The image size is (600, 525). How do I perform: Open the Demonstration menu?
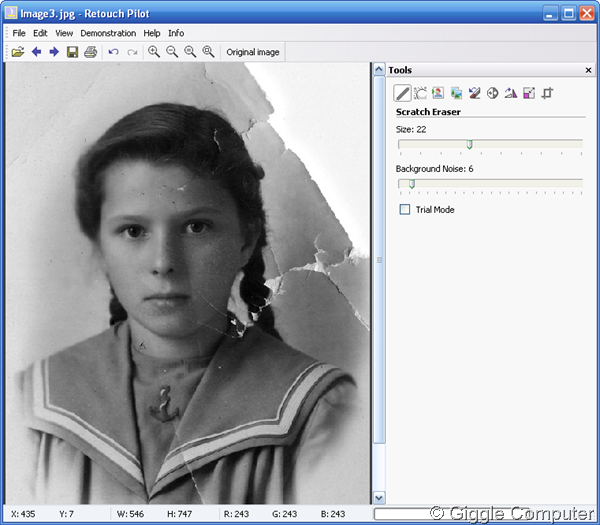pos(108,33)
